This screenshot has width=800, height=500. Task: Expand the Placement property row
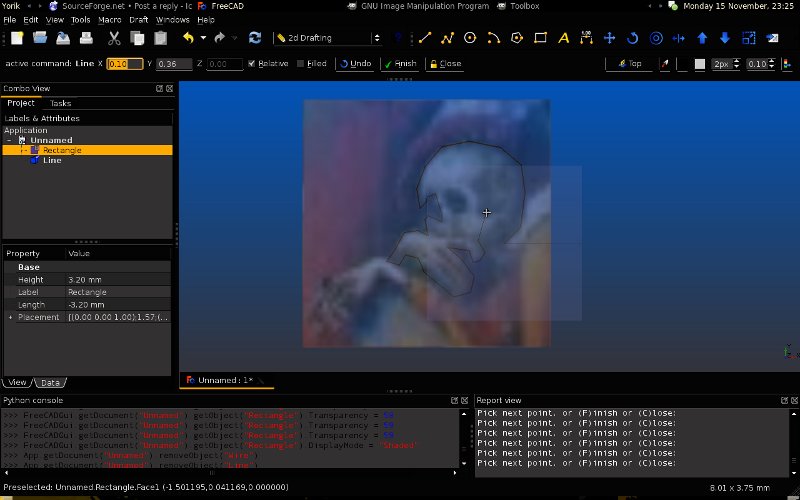tap(10, 317)
